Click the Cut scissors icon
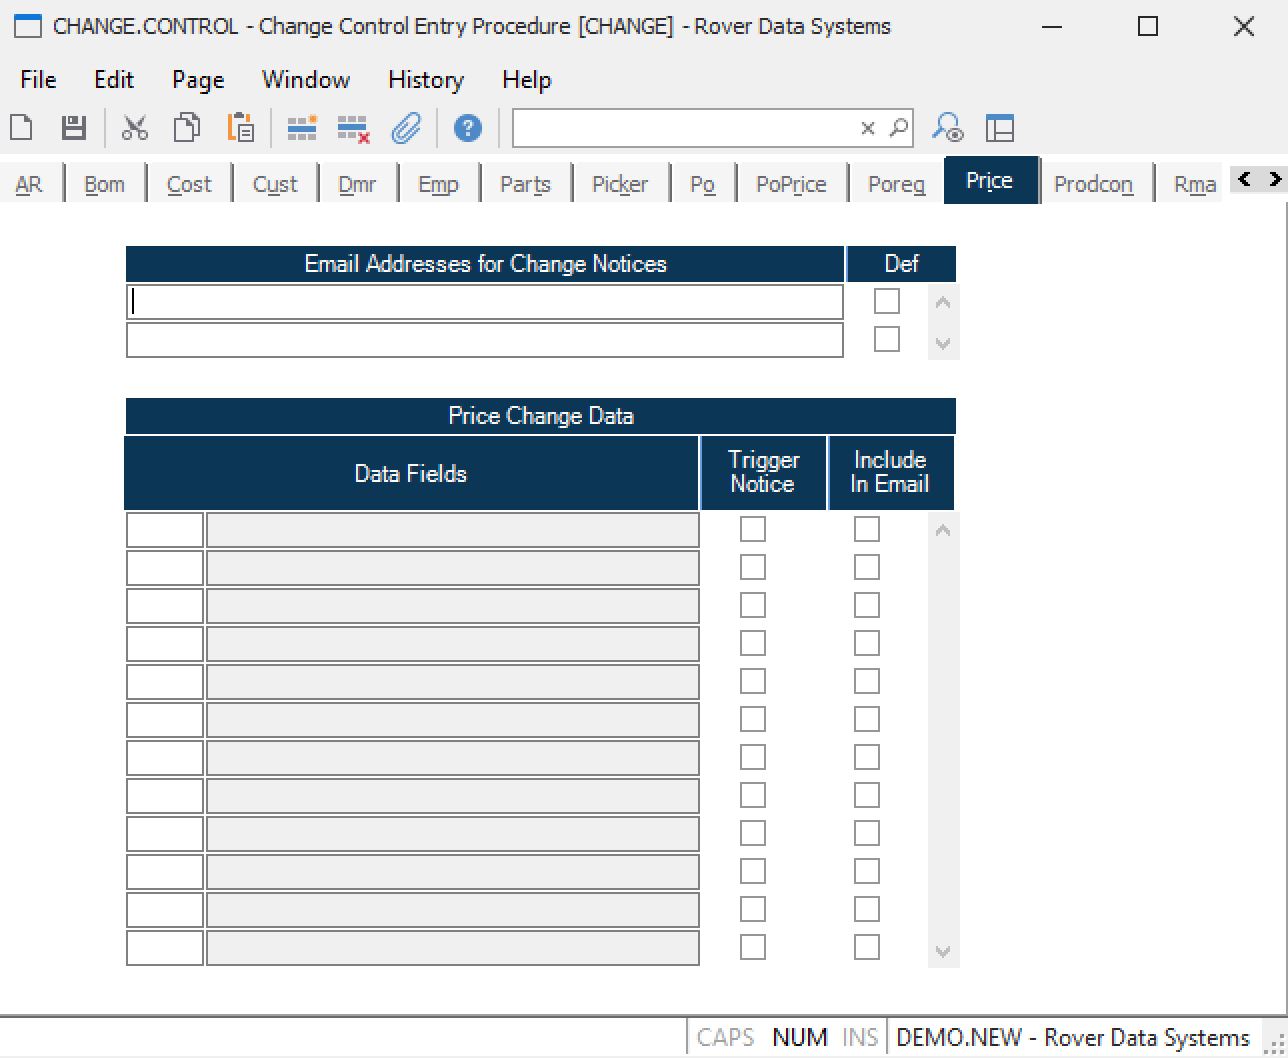 tap(135, 128)
